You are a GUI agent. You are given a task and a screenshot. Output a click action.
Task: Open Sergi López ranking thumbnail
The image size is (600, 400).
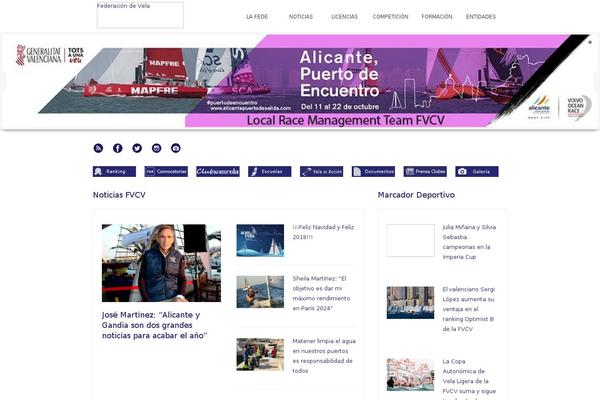point(411,302)
